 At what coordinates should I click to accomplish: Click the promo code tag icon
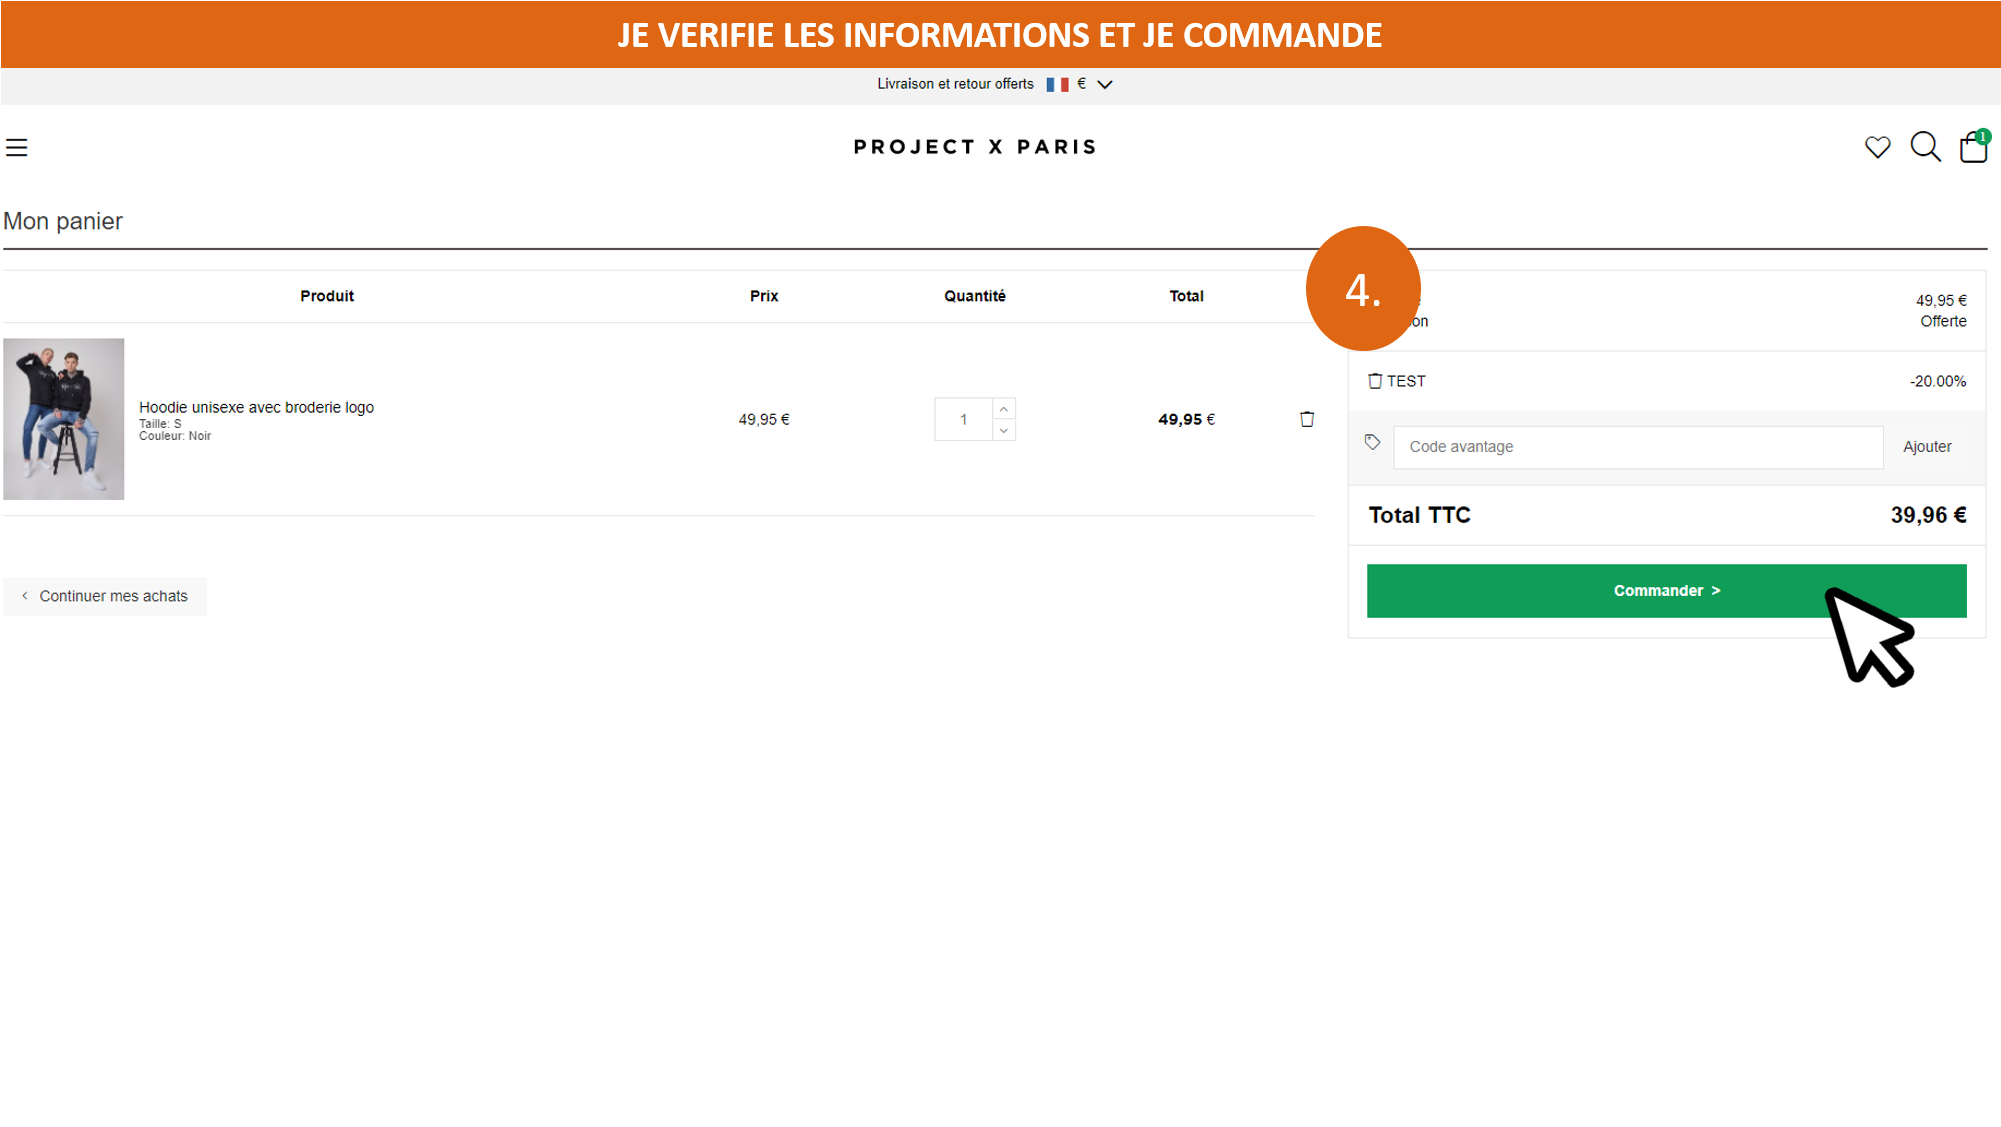(1372, 442)
